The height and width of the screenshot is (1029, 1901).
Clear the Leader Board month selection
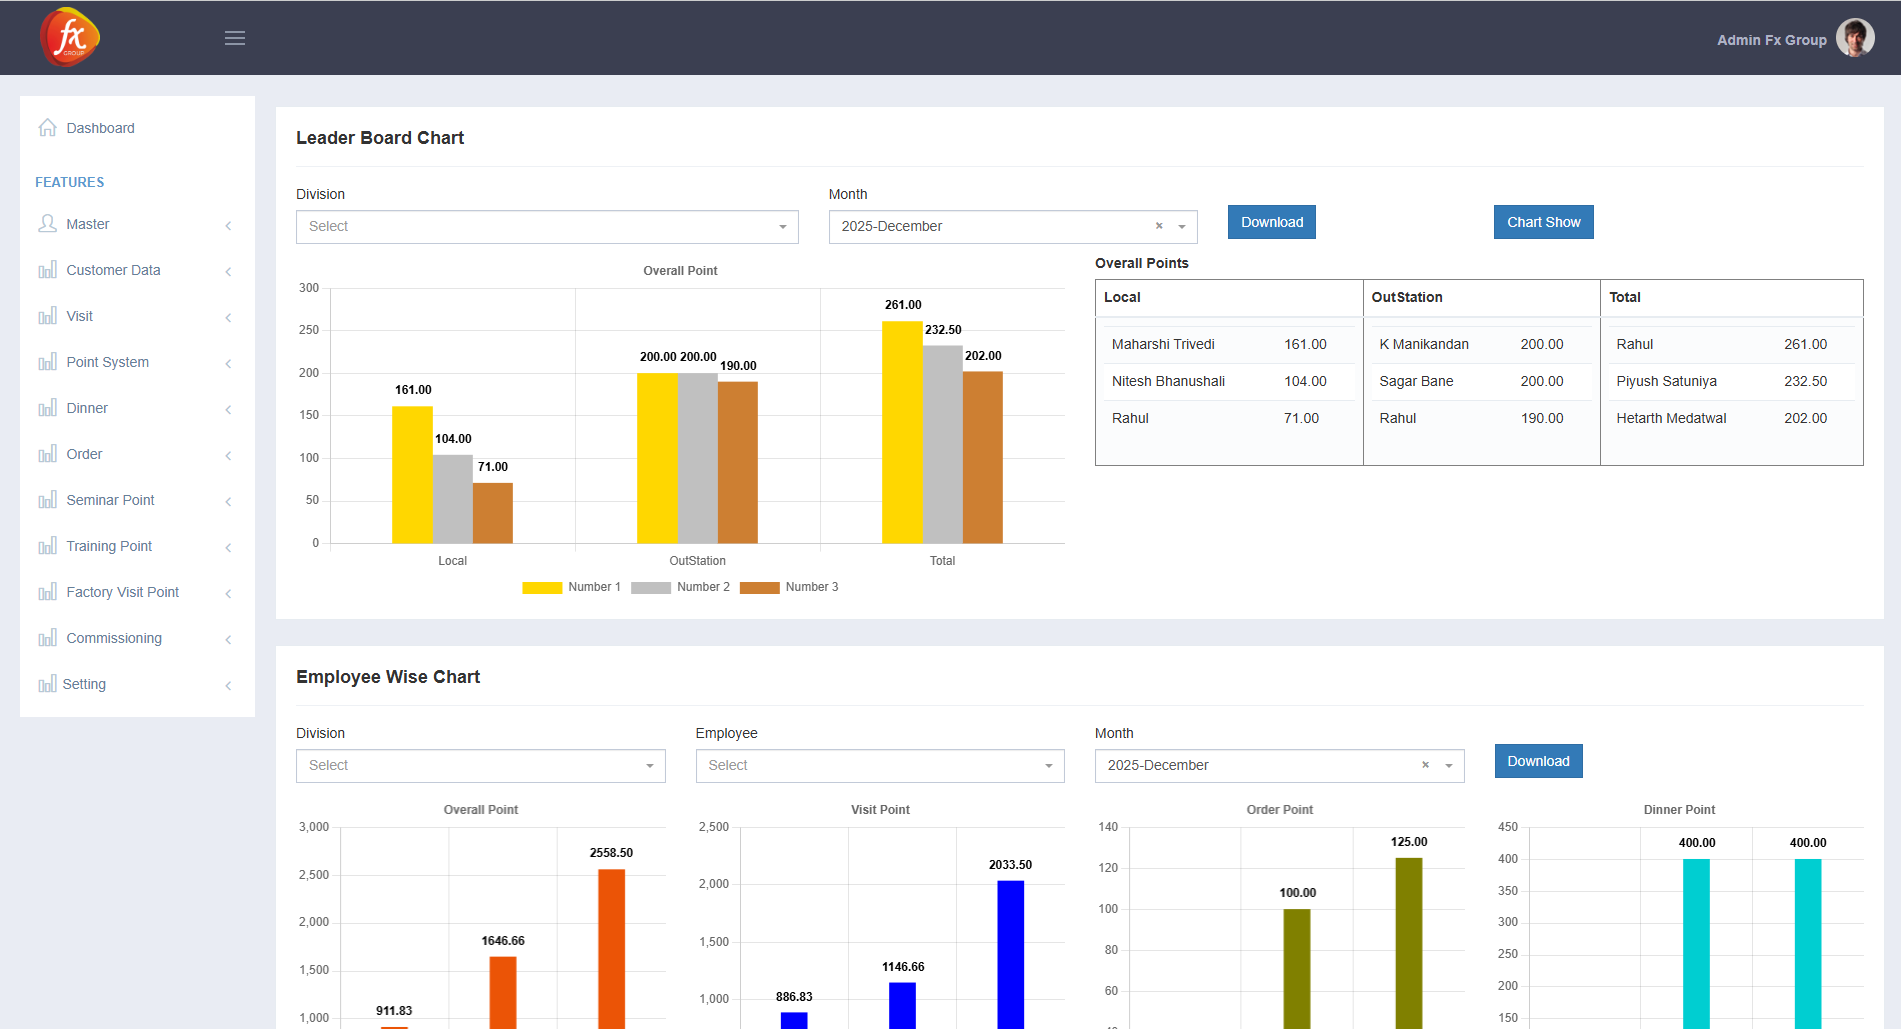click(x=1159, y=226)
